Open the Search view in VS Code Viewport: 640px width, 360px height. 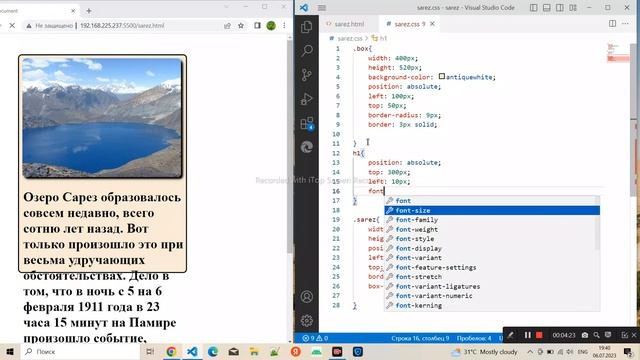click(x=307, y=51)
